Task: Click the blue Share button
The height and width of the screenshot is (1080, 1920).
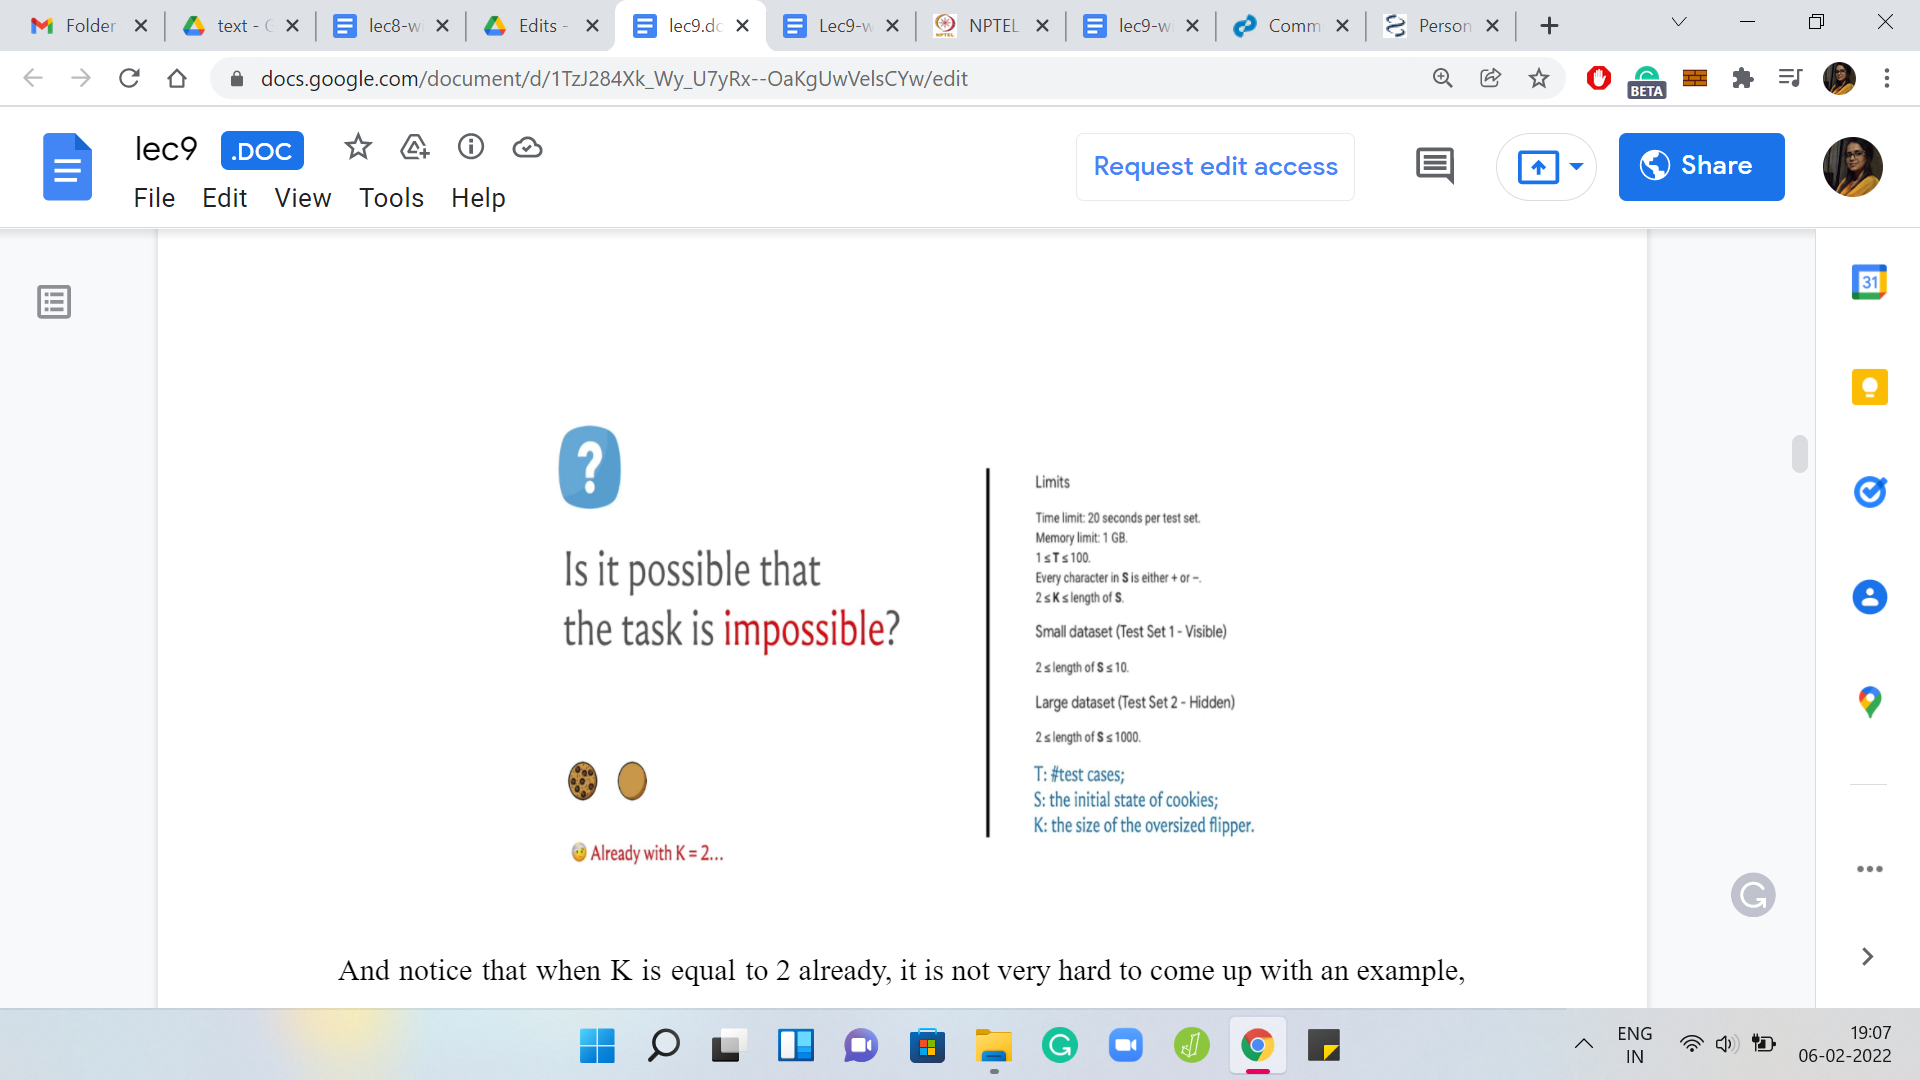Action: 1701,166
